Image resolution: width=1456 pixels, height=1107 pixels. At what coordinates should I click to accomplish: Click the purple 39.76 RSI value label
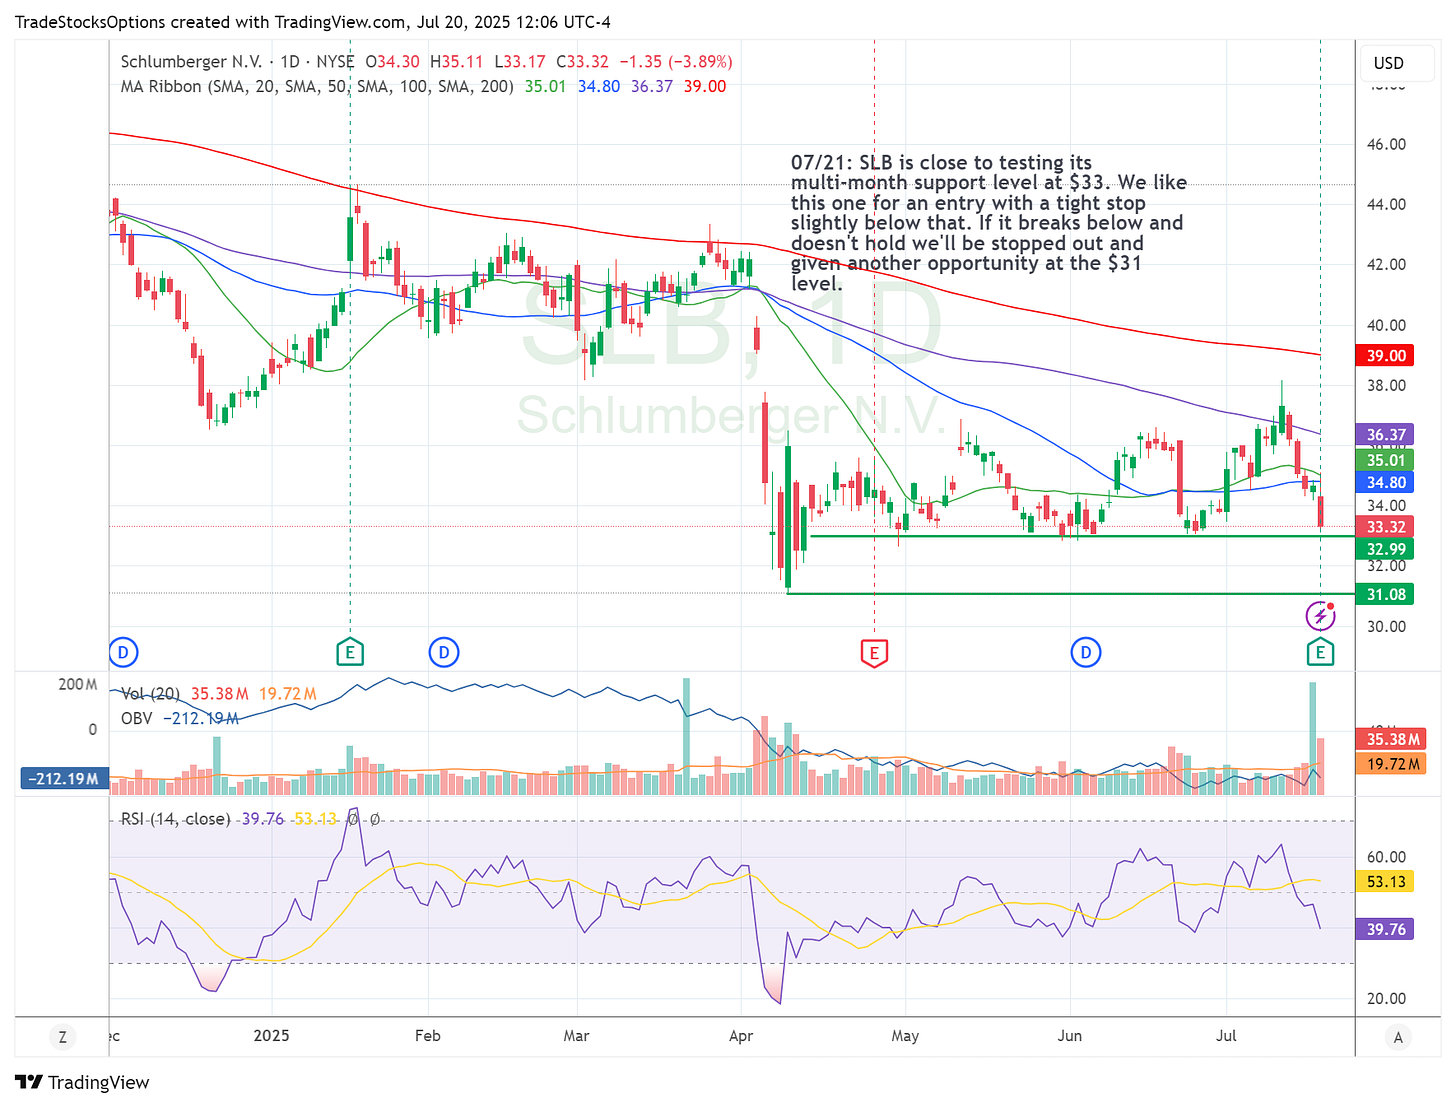click(1385, 929)
